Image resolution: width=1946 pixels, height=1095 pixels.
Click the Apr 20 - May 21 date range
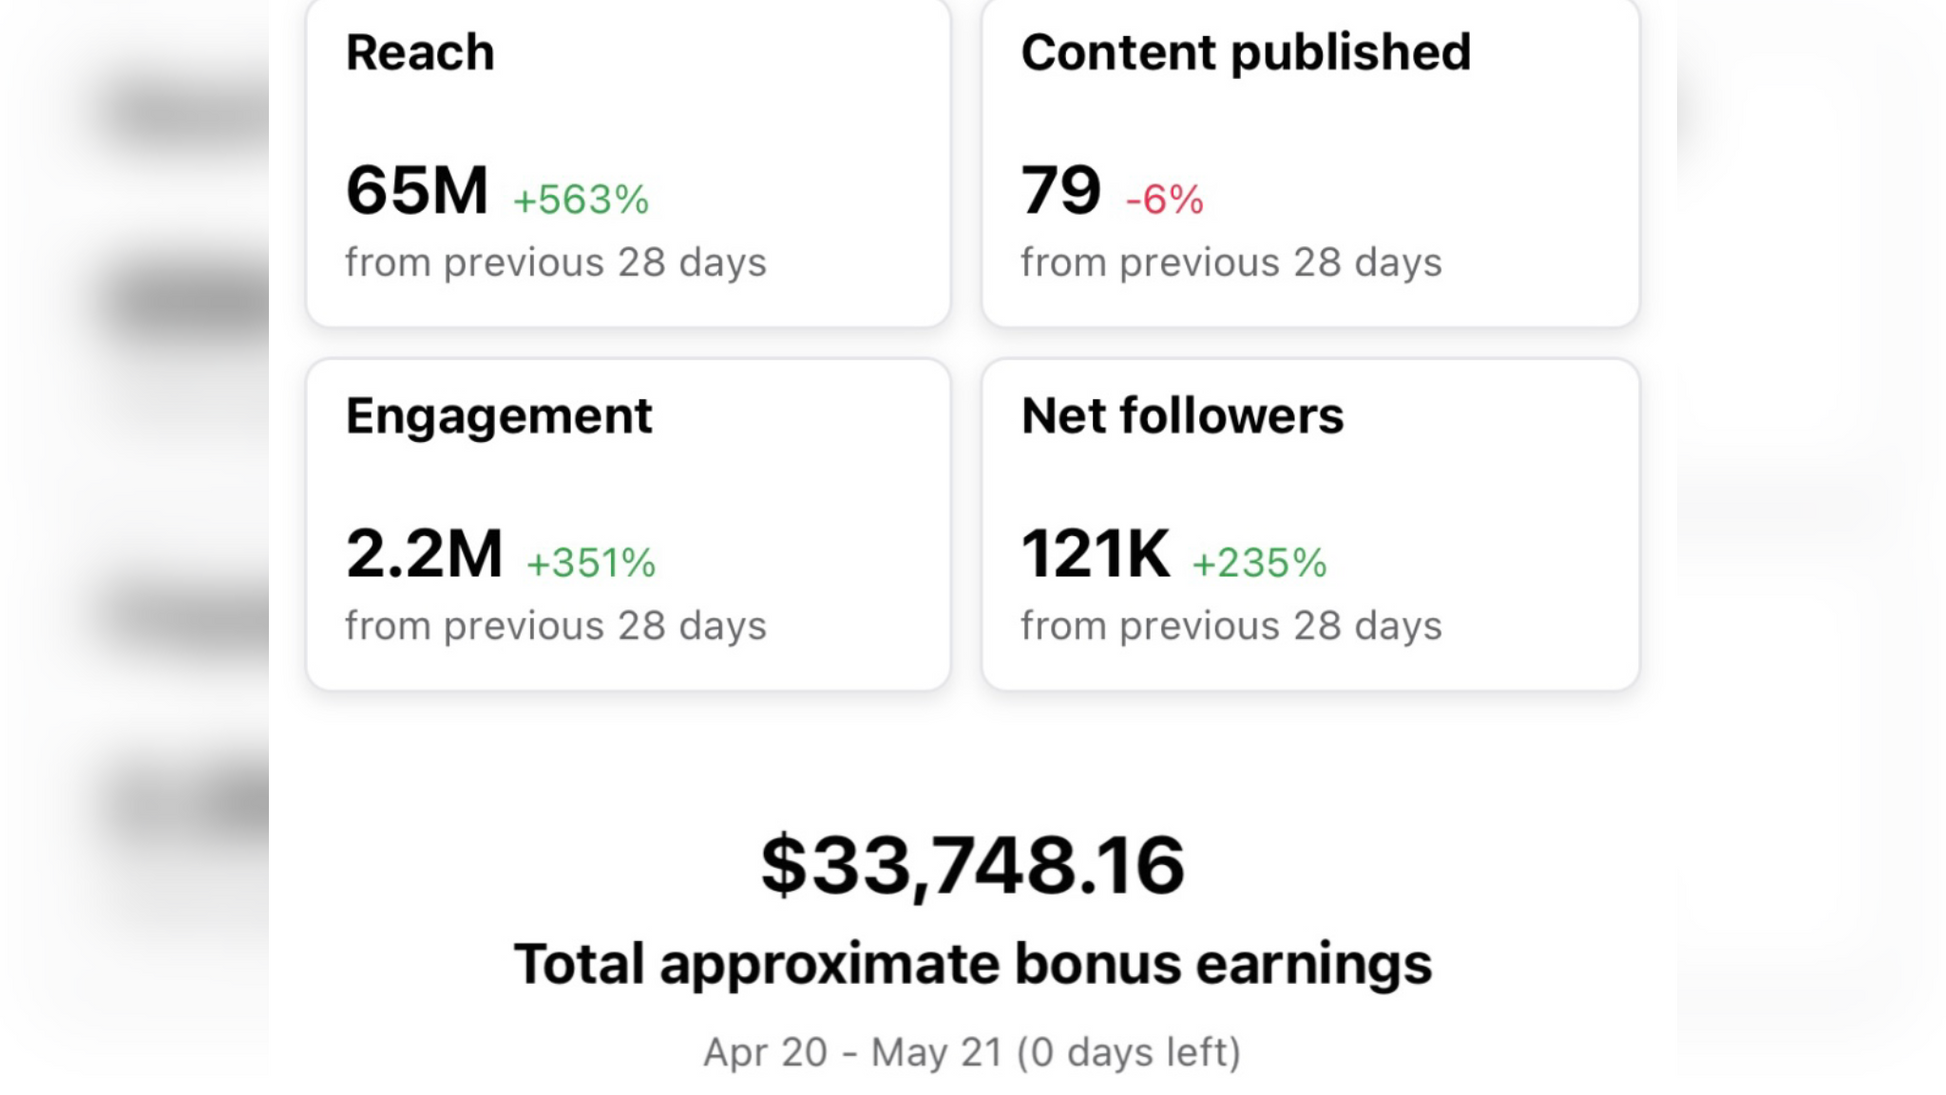(852, 1052)
